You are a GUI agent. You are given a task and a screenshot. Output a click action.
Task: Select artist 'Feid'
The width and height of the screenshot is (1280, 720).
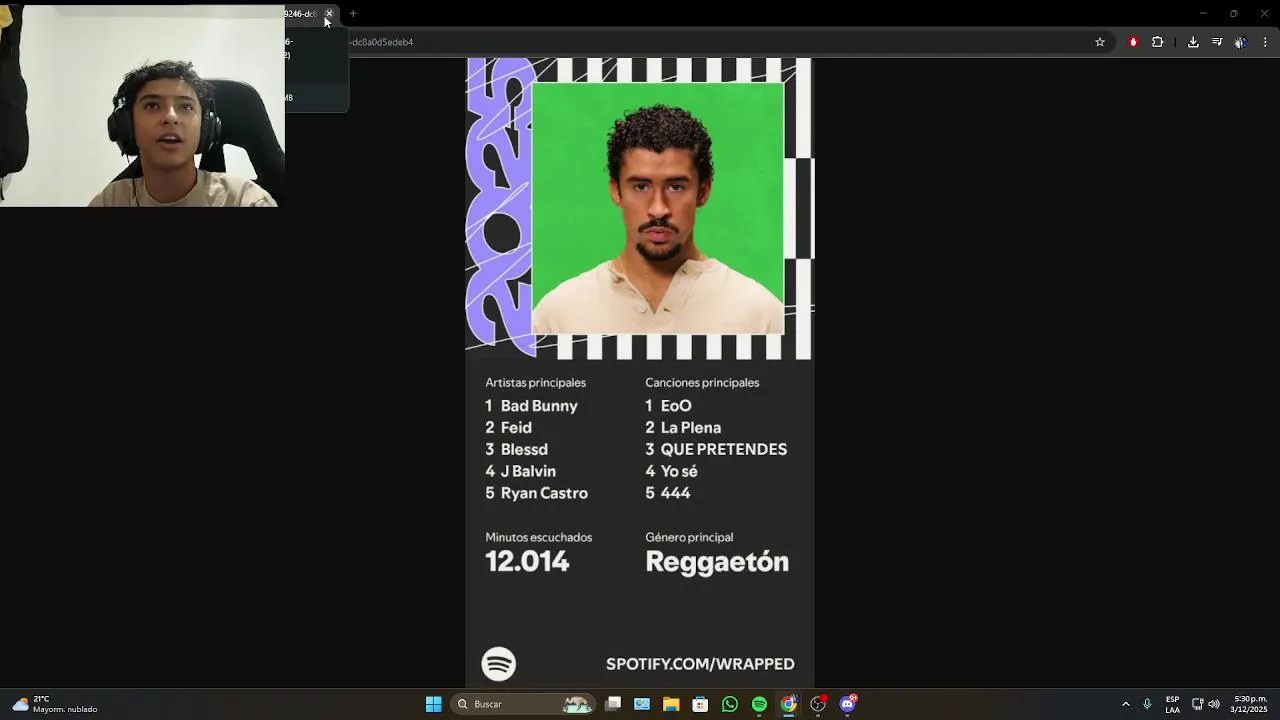coord(516,428)
